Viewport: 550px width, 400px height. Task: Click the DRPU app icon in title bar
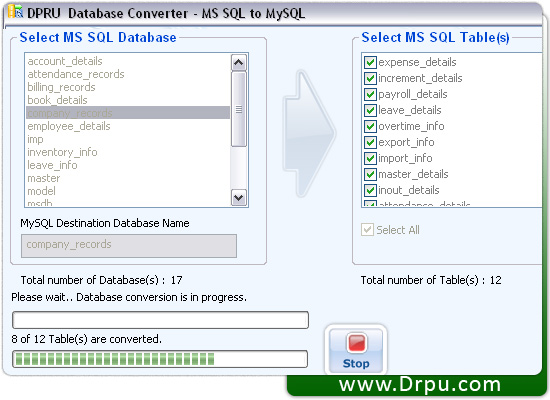pyautogui.click(x=15, y=12)
